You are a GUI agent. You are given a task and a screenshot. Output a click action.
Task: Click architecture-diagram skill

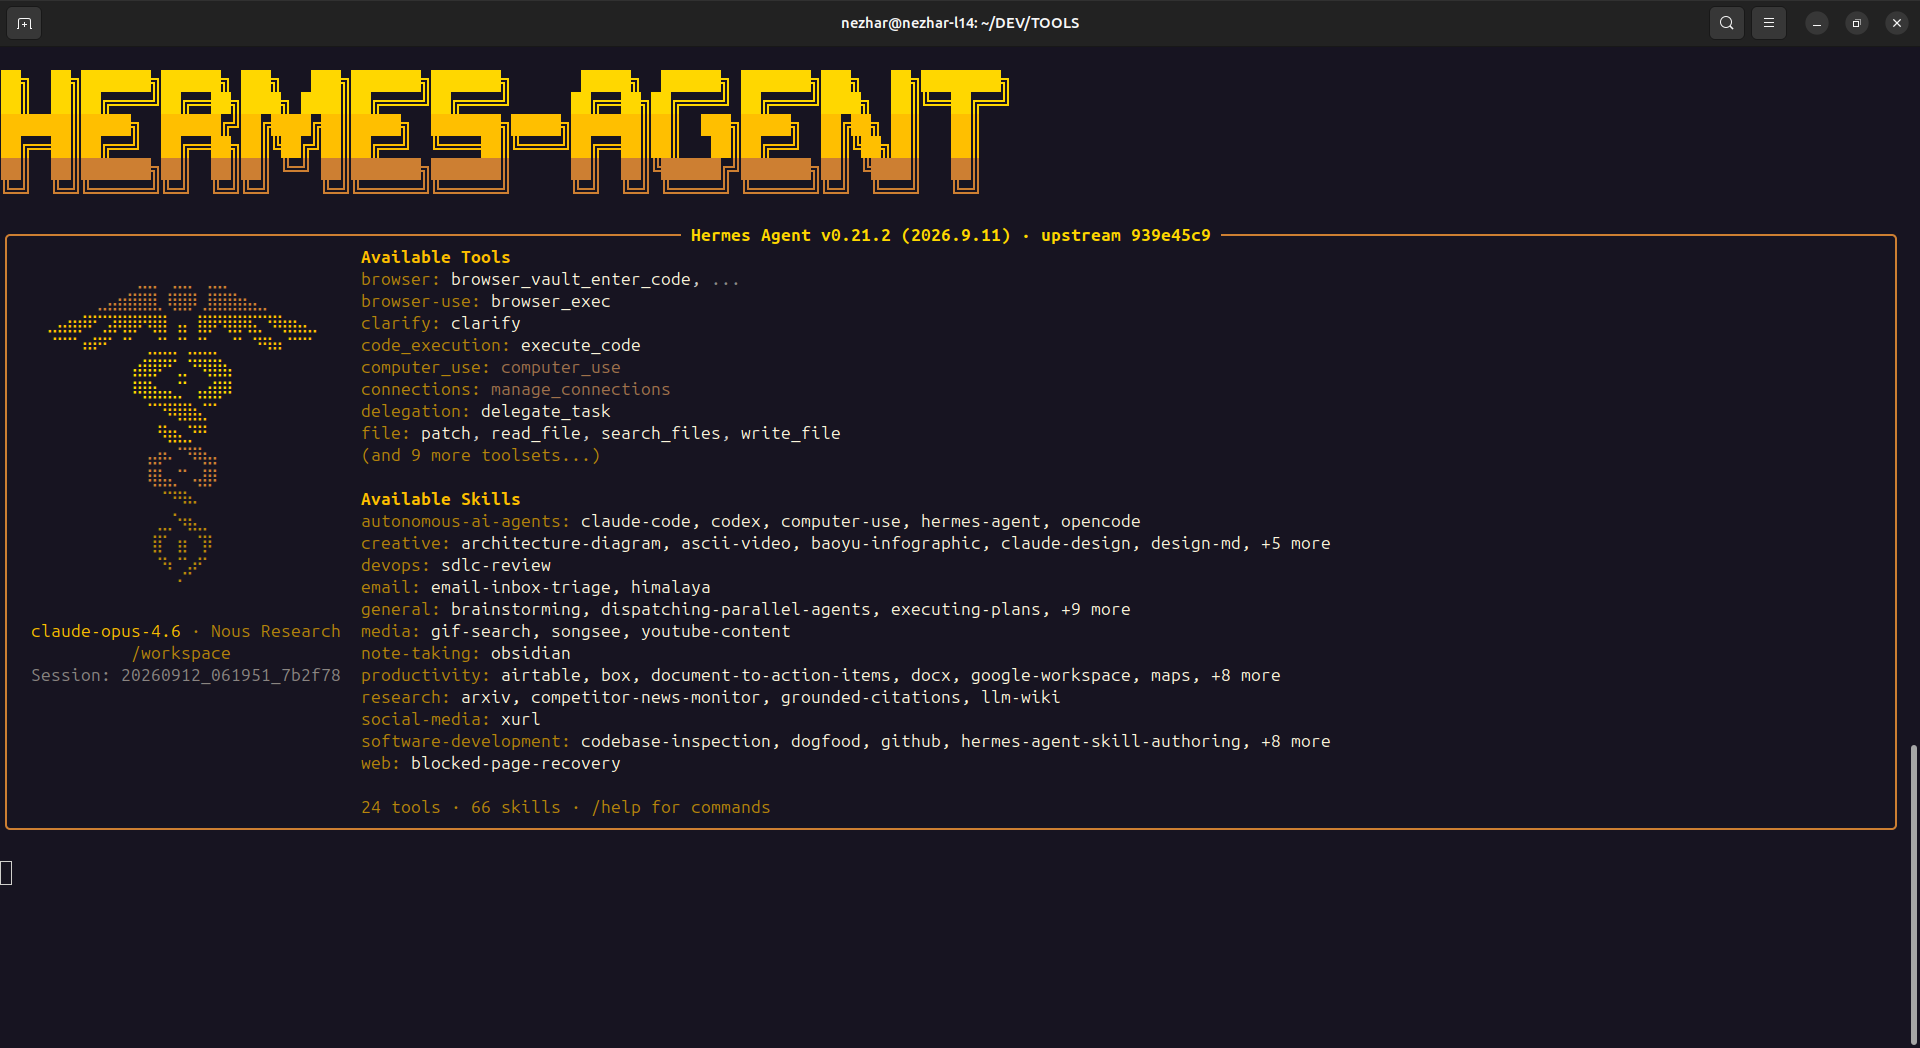(x=560, y=543)
